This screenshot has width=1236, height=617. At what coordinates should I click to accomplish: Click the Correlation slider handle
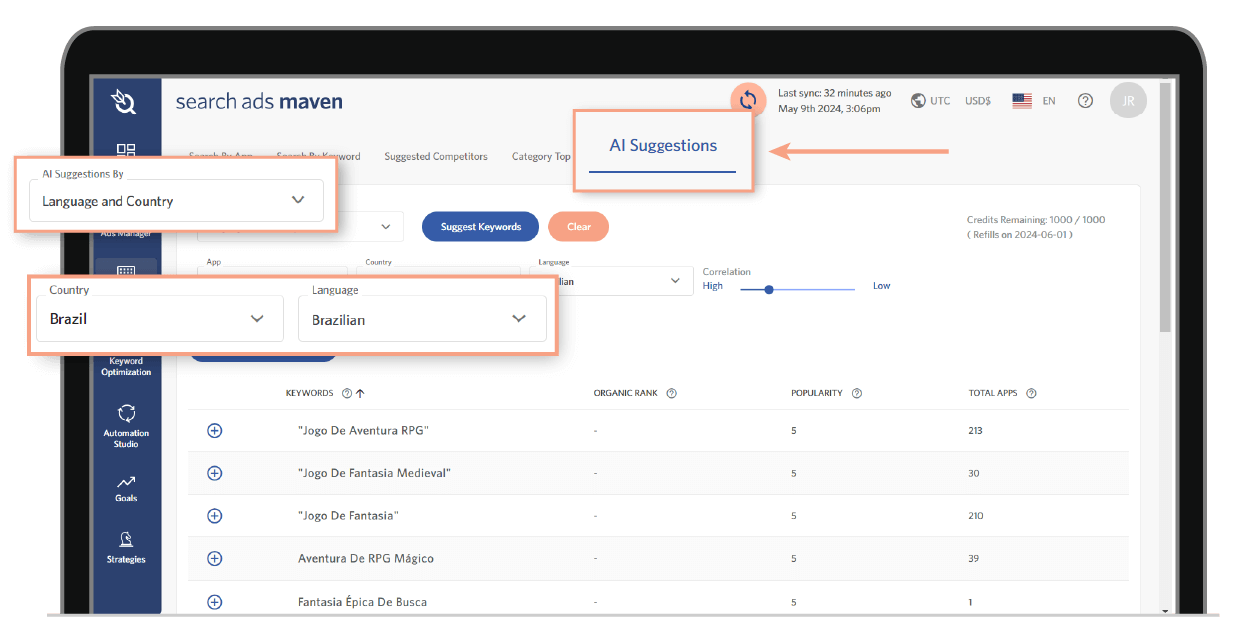point(768,290)
